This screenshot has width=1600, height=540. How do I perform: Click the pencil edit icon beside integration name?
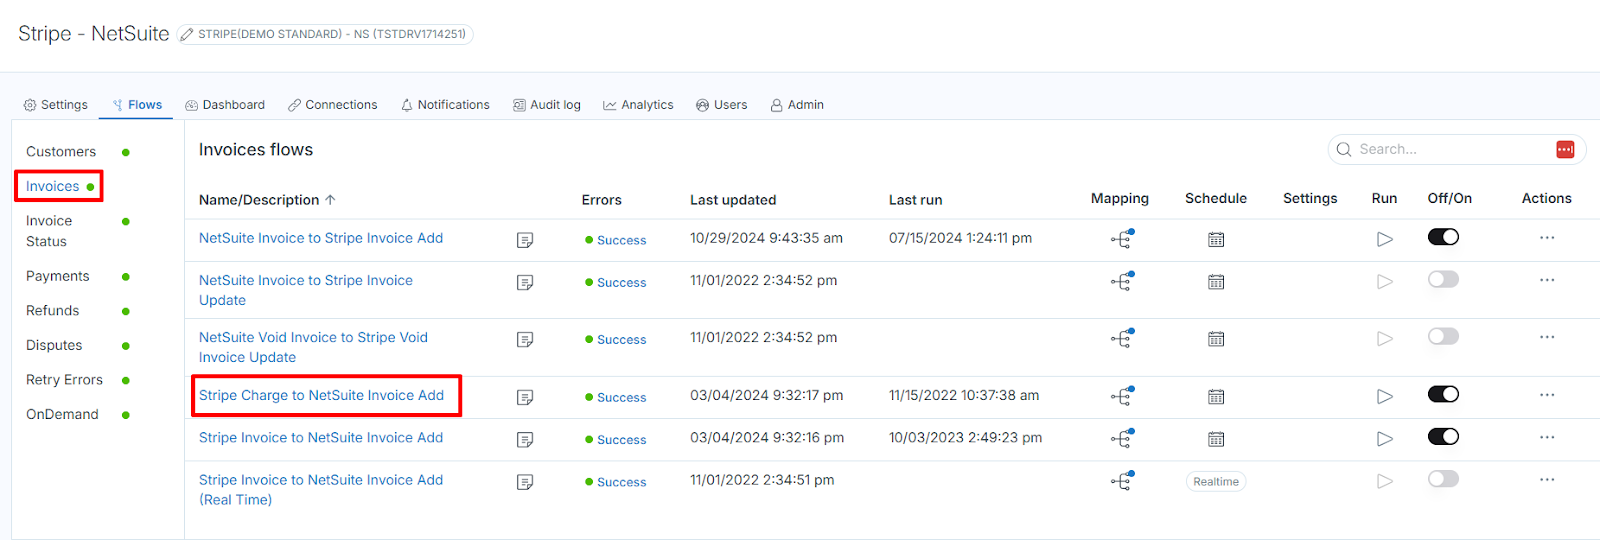click(x=187, y=35)
